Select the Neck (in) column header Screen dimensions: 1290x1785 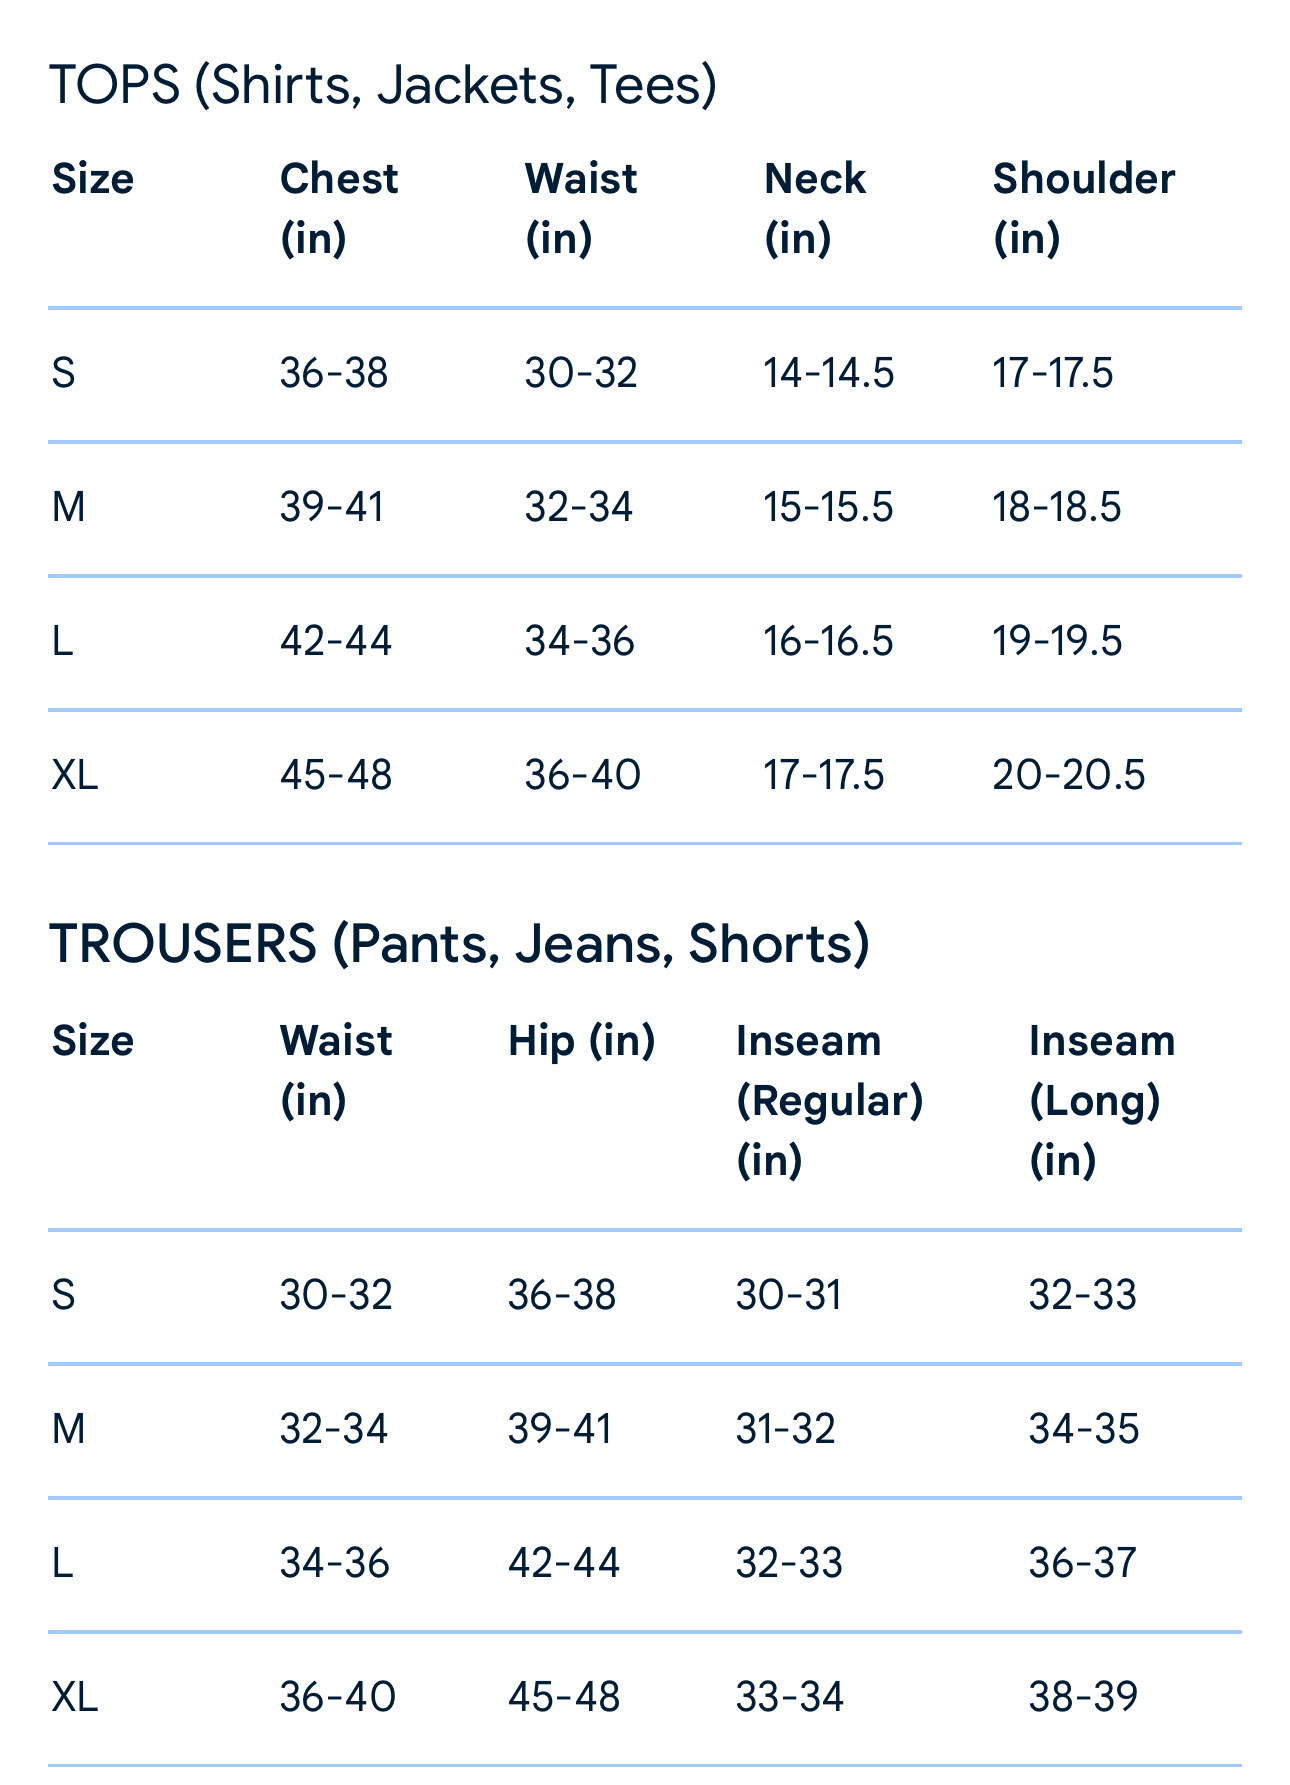[x=815, y=208]
